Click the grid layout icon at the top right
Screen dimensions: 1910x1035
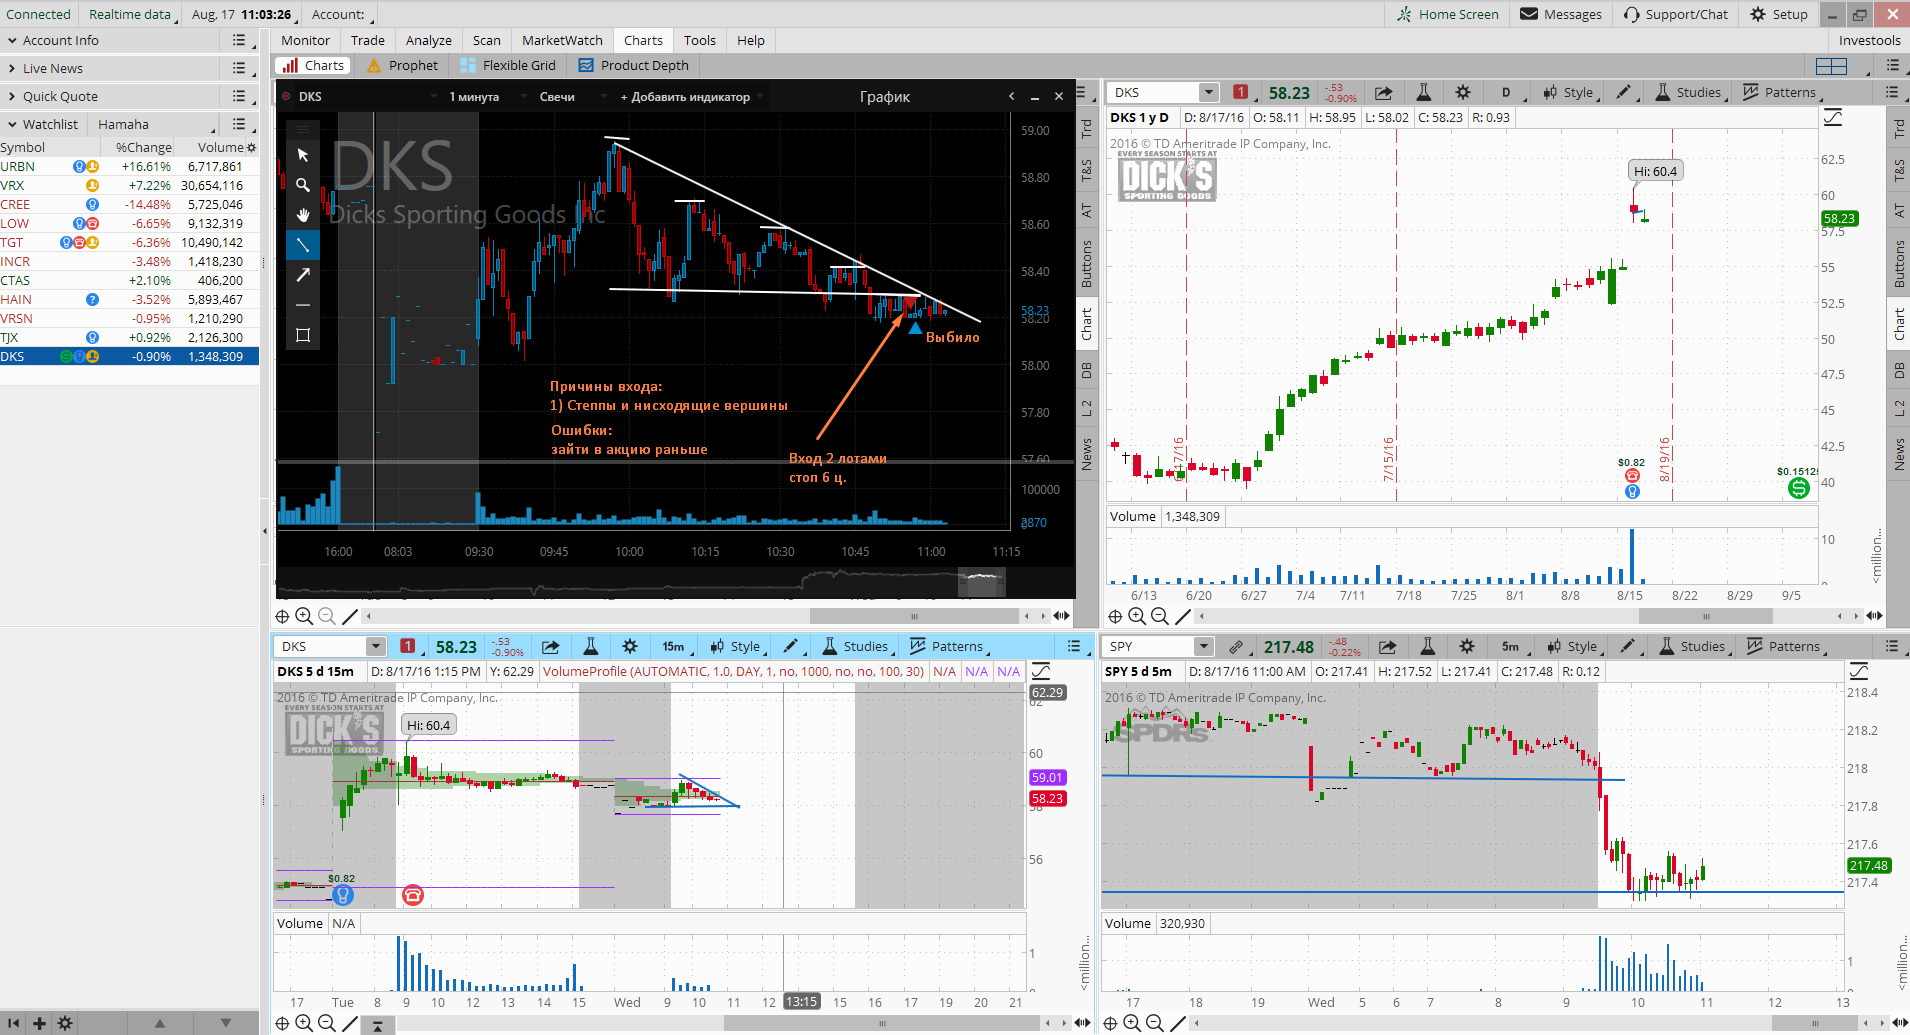coord(1831,66)
